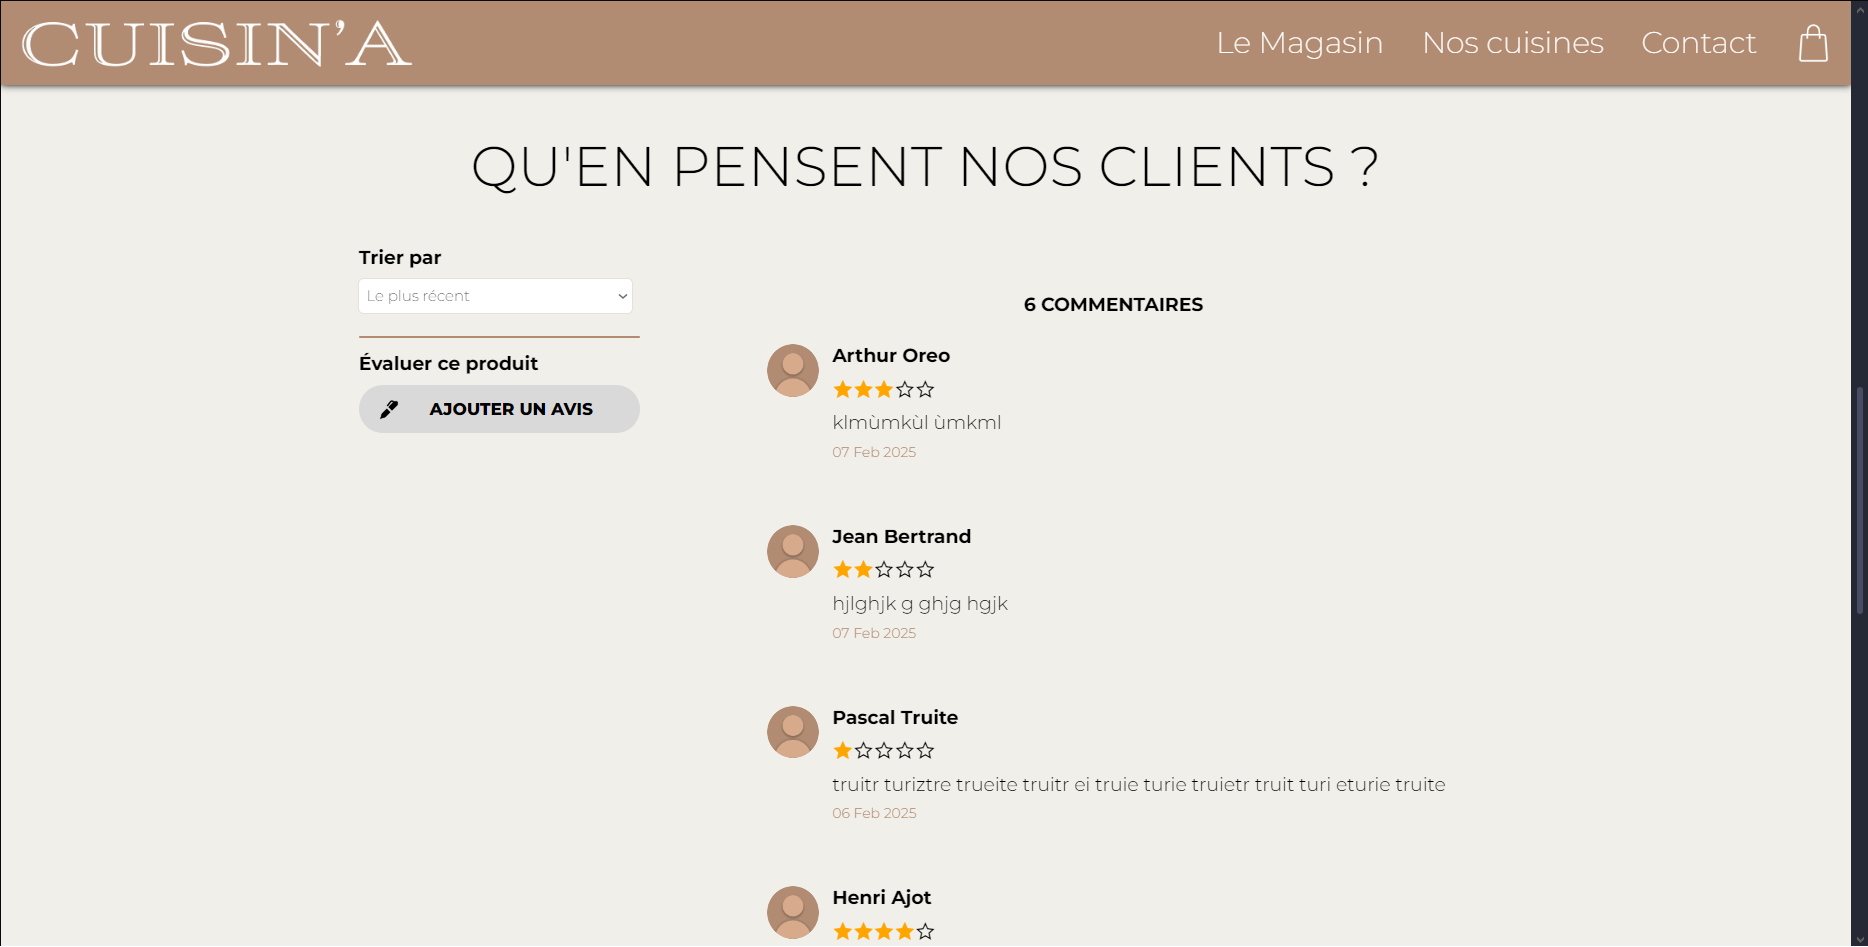The height and width of the screenshot is (947, 1868).
Task: Click Henri Ajot's avatar icon
Action: pyautogui.click(x=793, y=912)
